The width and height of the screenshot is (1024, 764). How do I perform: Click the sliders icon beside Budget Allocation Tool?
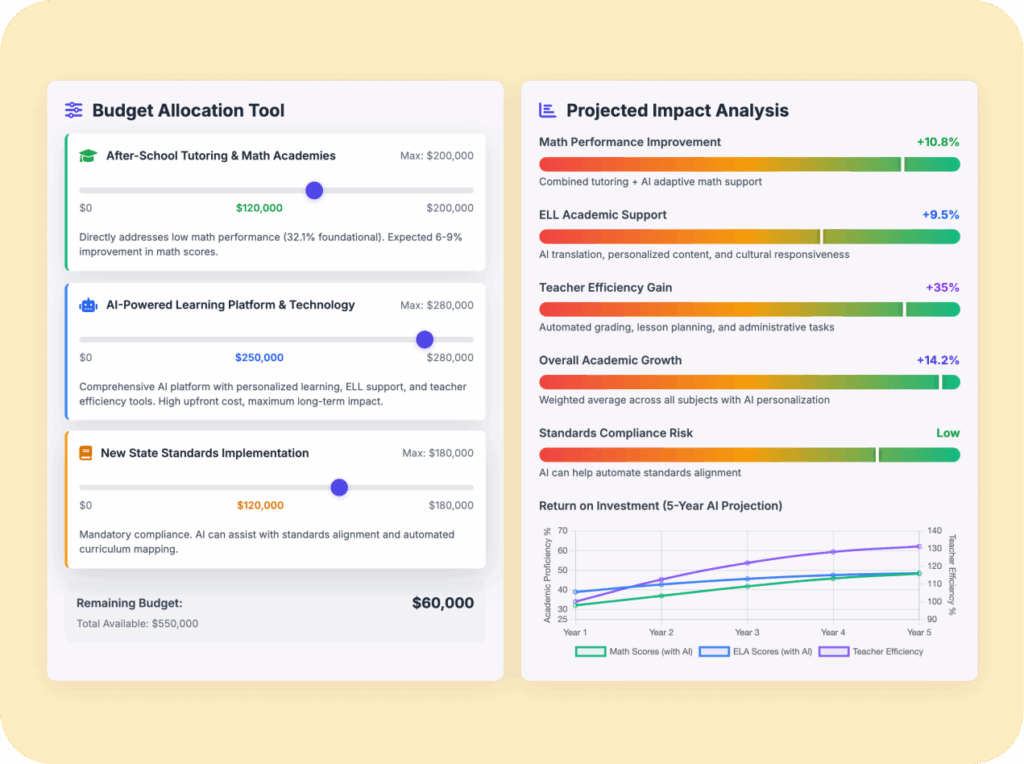[74, 111]
